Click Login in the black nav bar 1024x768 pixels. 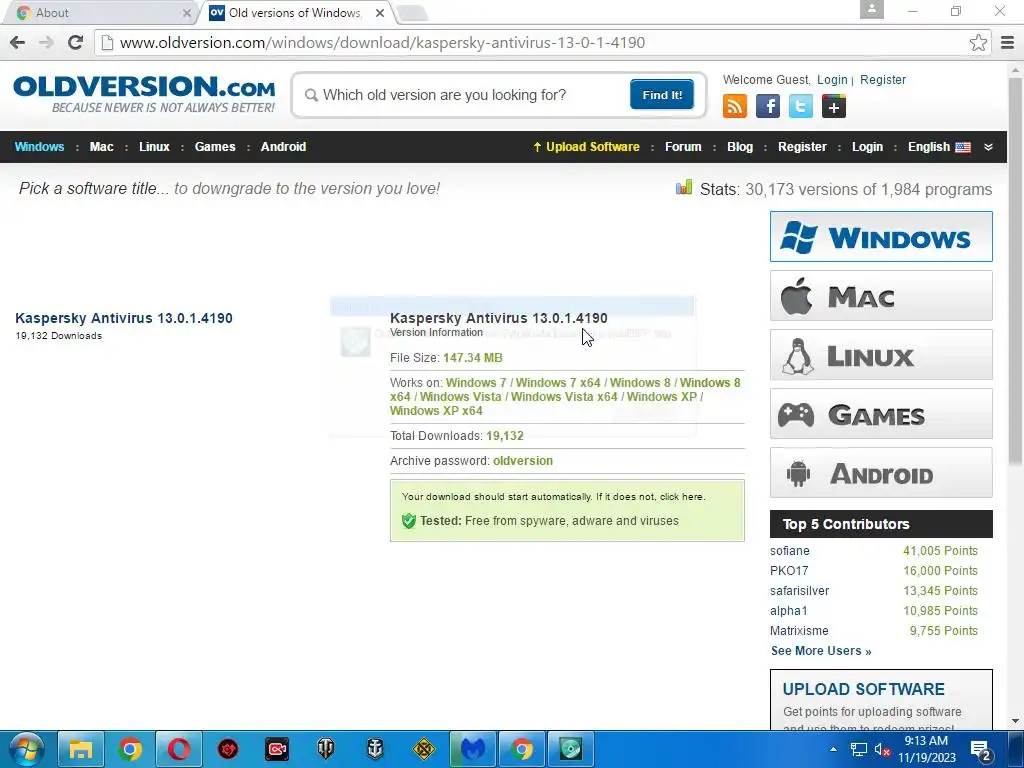click(x=867, y=146)
